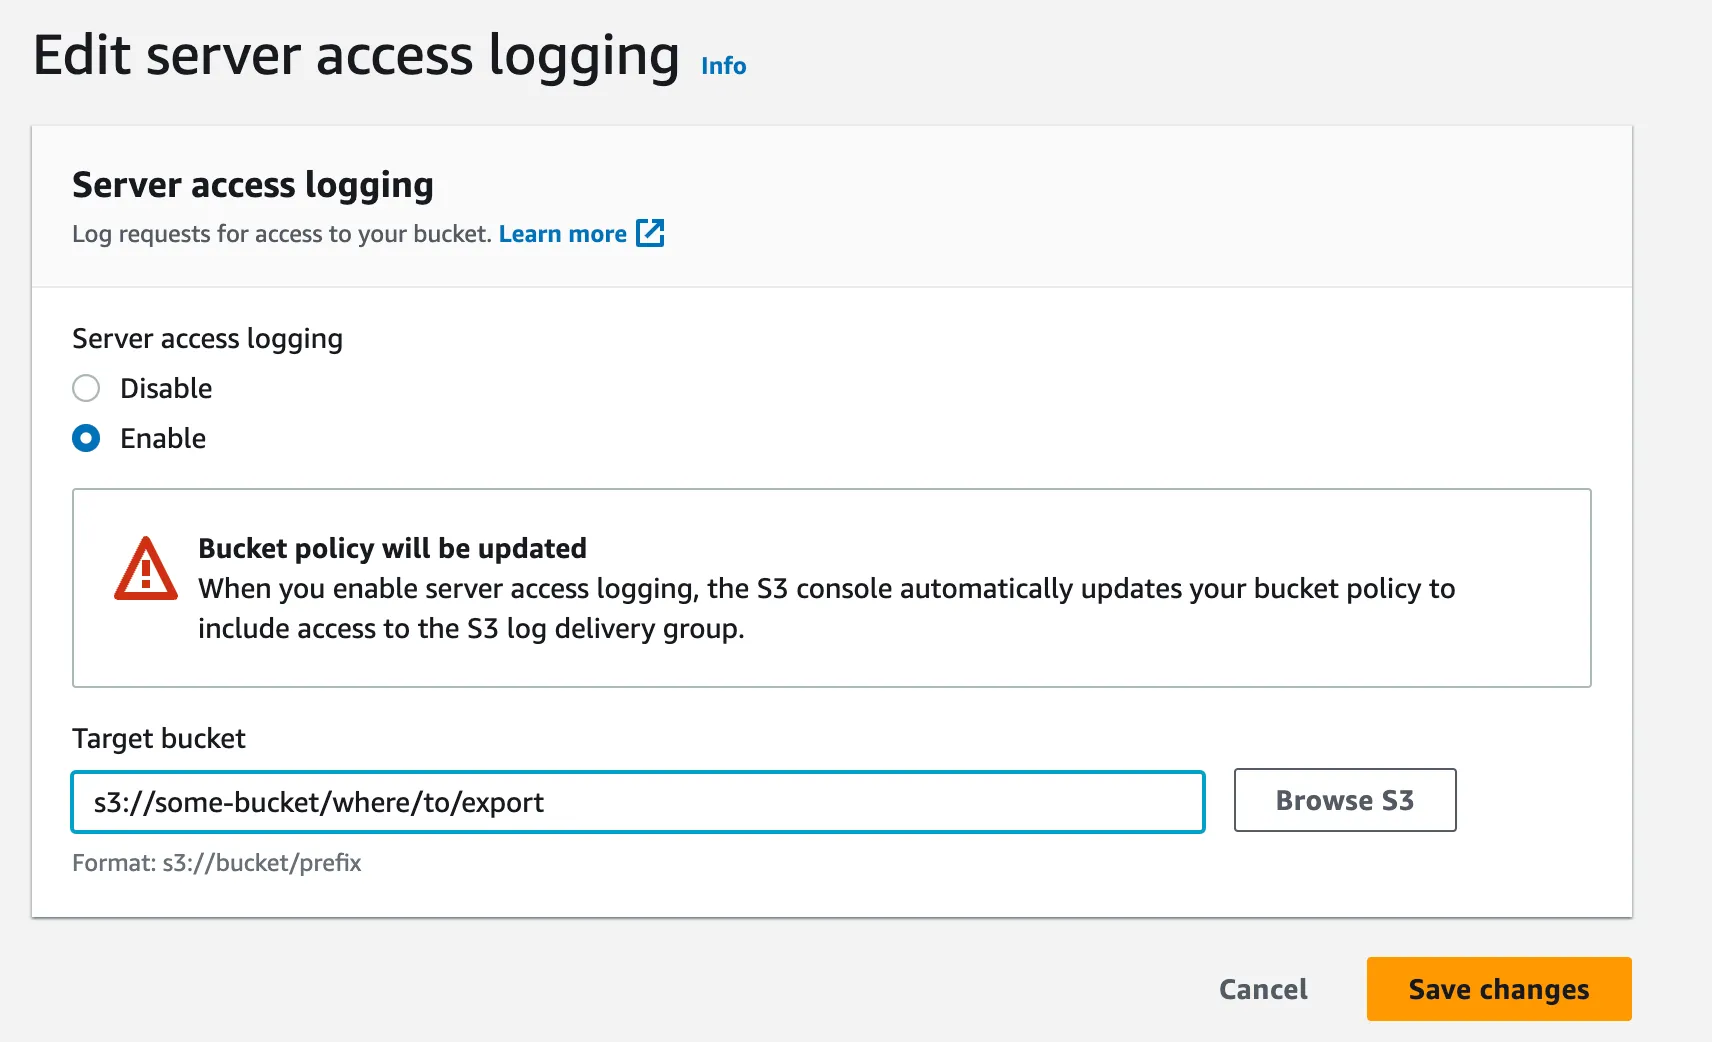Turn off server access logging via Disable
This screenshot has width=1712, height=1042.
(86, 388)
